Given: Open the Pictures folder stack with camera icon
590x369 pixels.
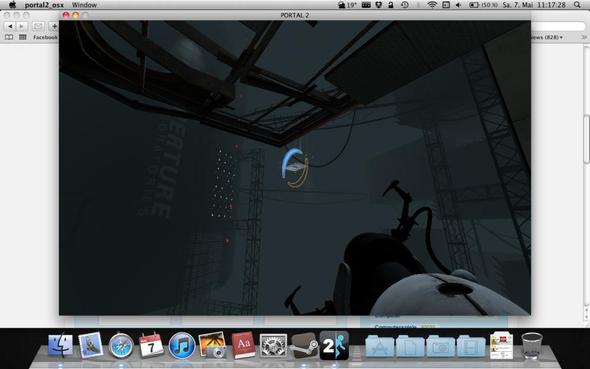Looking at the screenshot, I should tap(441, 346).
